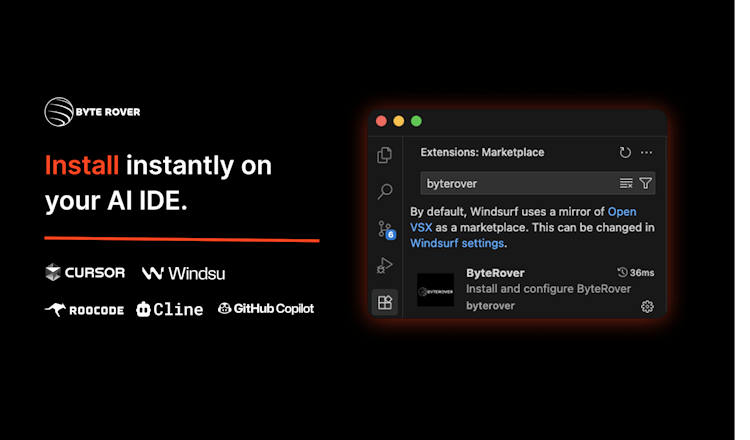Click the ByteRover extension thumbnail
This screenshot has height=440, width=750.
click(435, 291)
